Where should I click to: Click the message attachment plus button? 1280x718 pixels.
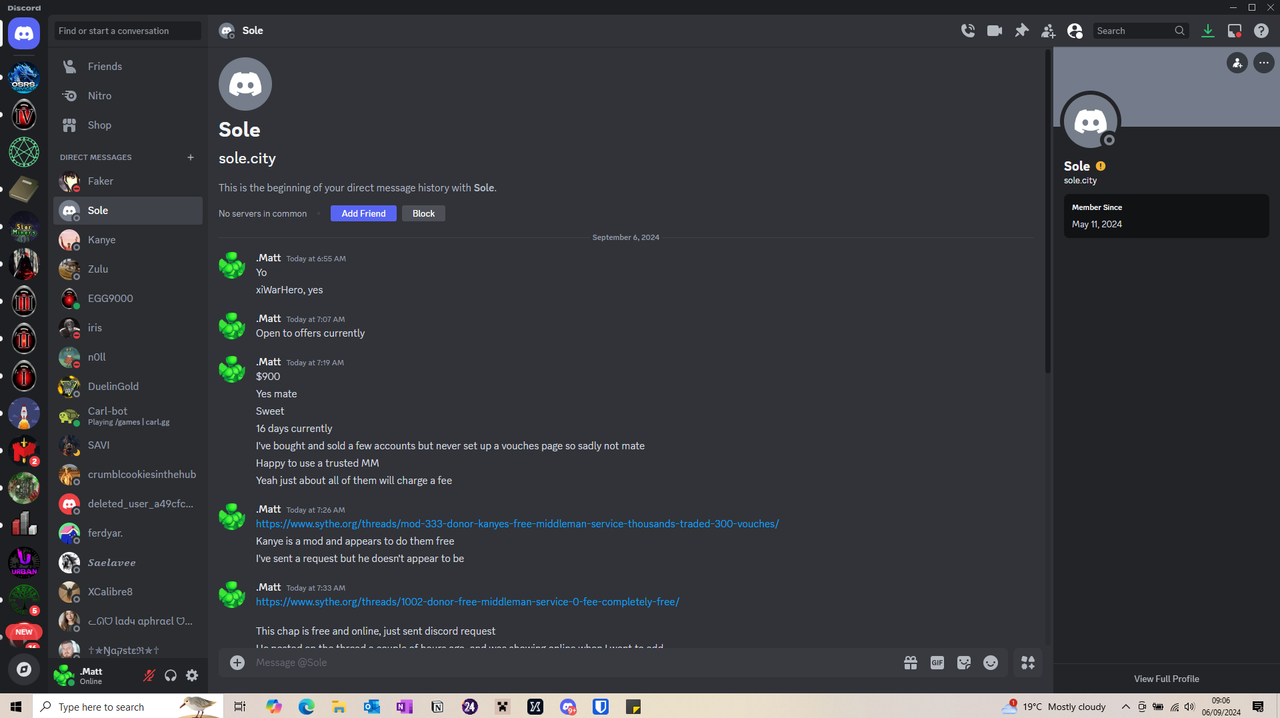tap(237, 663)
